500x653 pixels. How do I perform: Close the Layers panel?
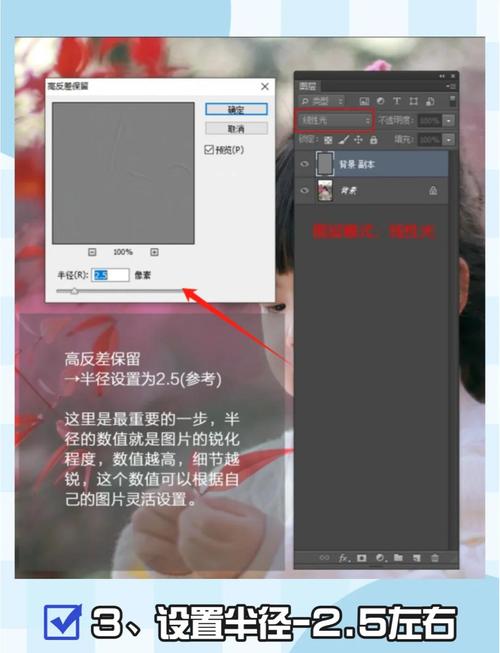(453, 76)
